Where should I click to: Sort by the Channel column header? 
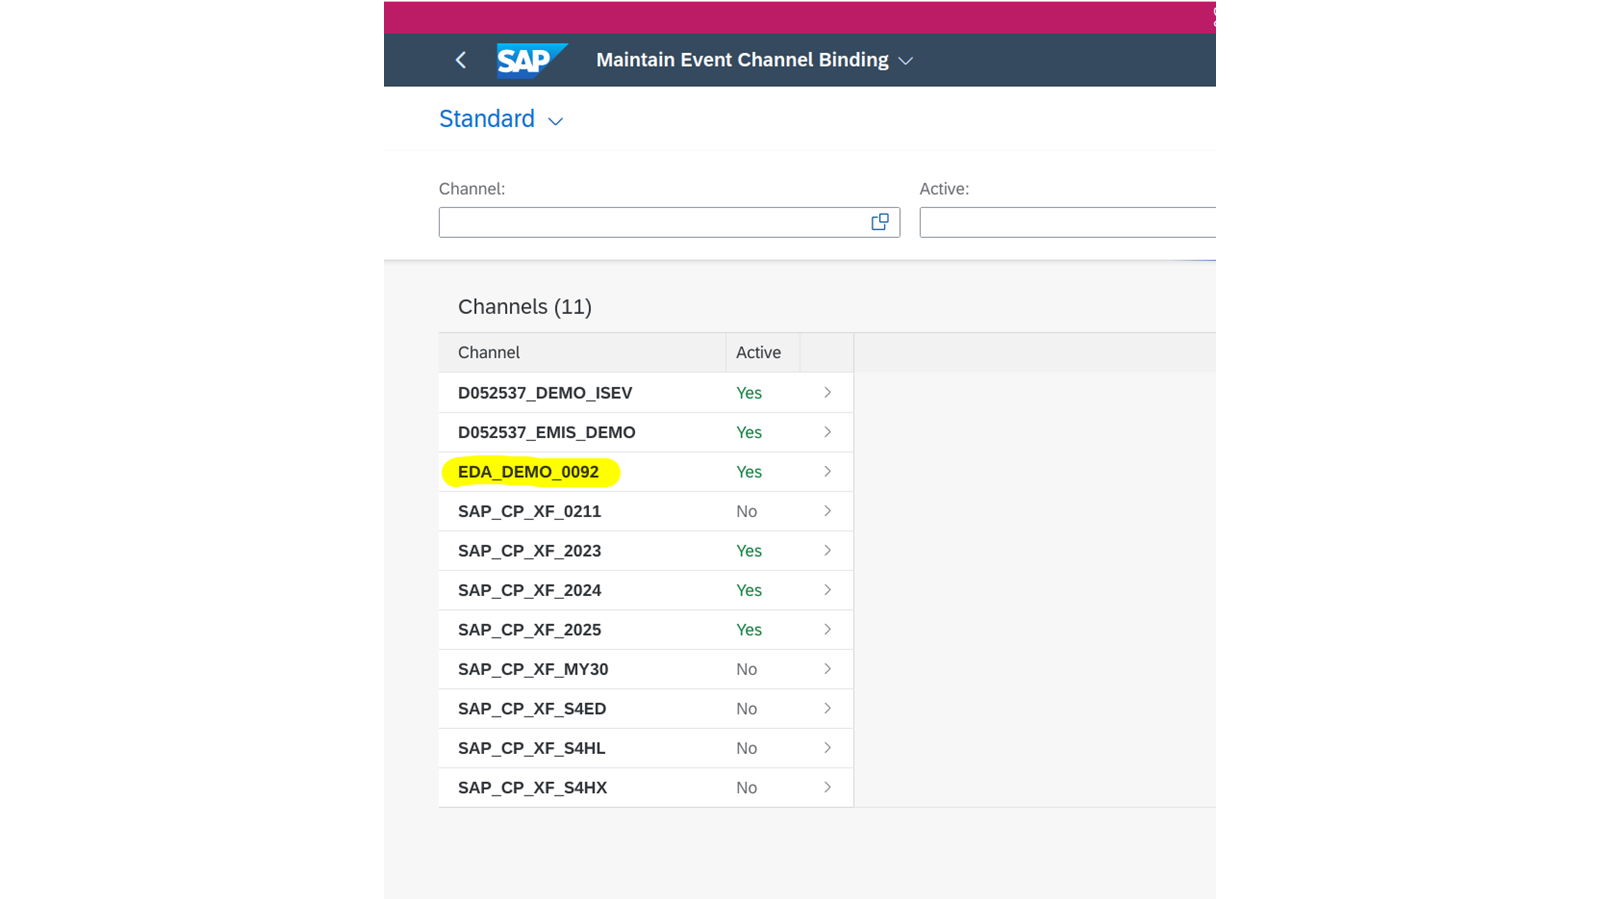click(x=489, y=352)
